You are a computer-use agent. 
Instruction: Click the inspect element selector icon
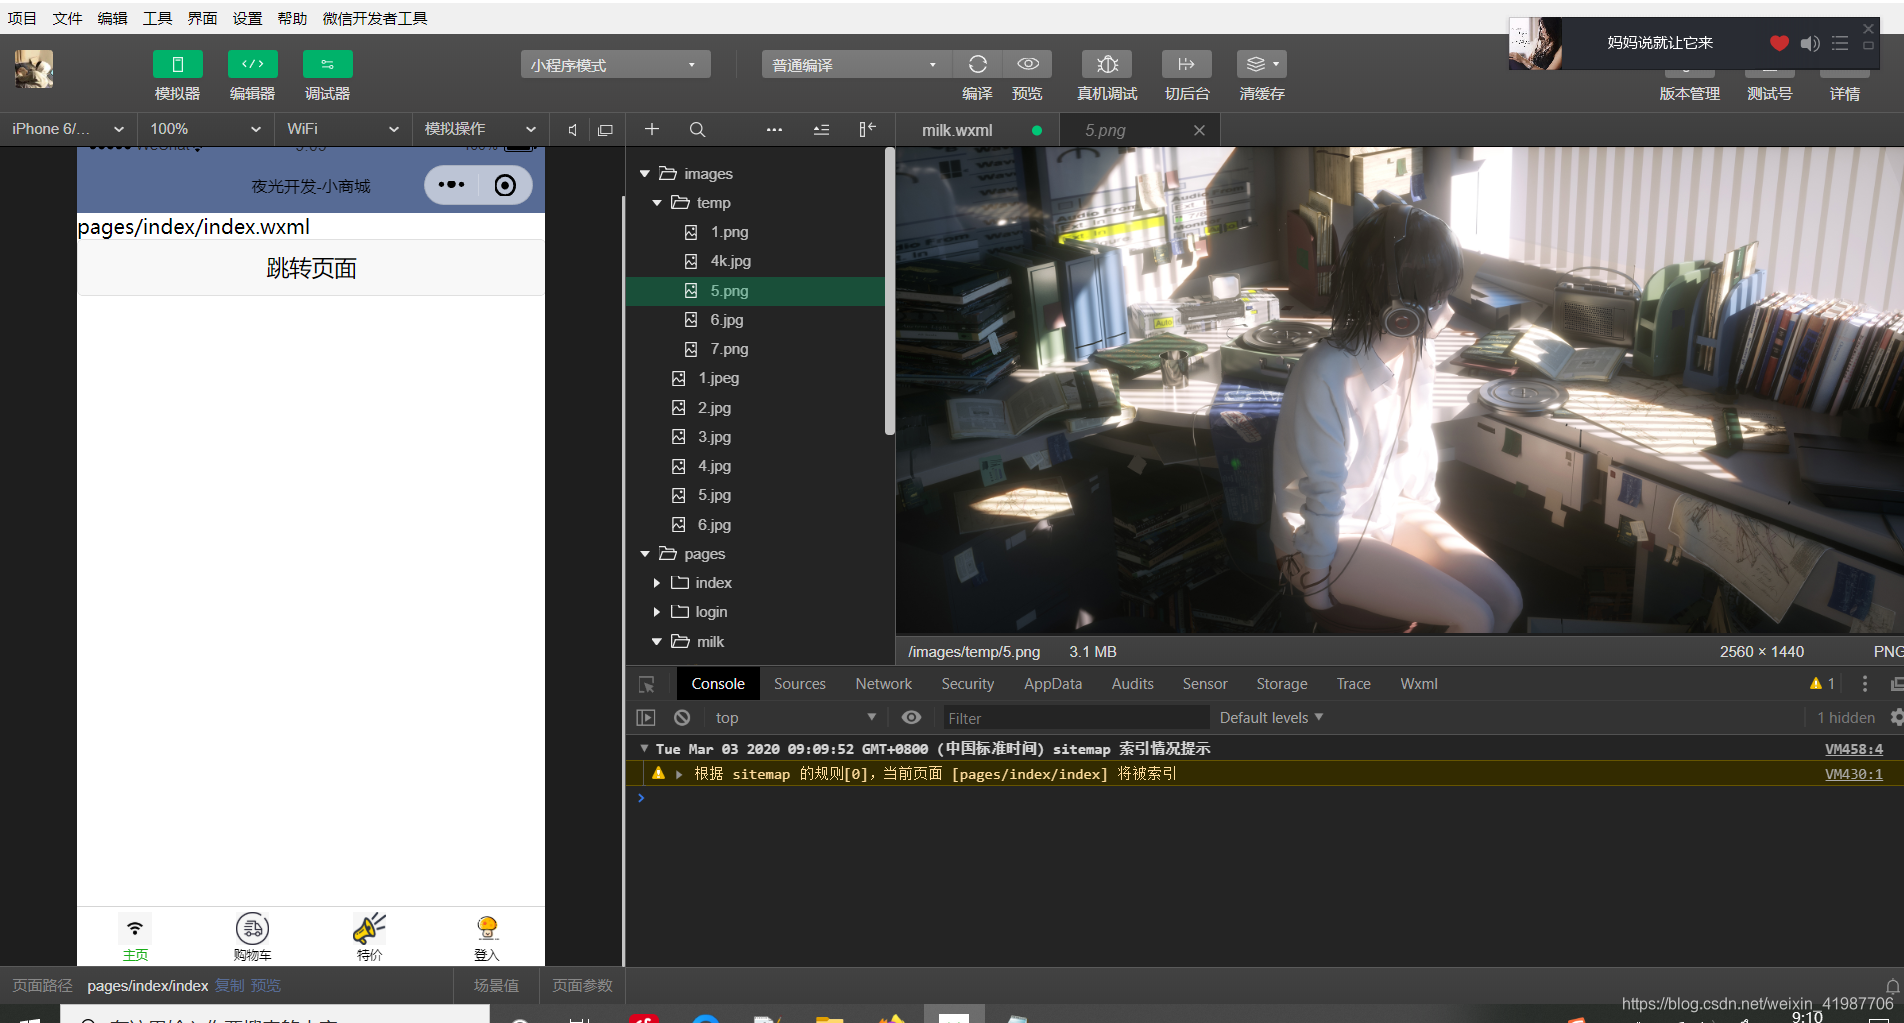pos(647,685)
